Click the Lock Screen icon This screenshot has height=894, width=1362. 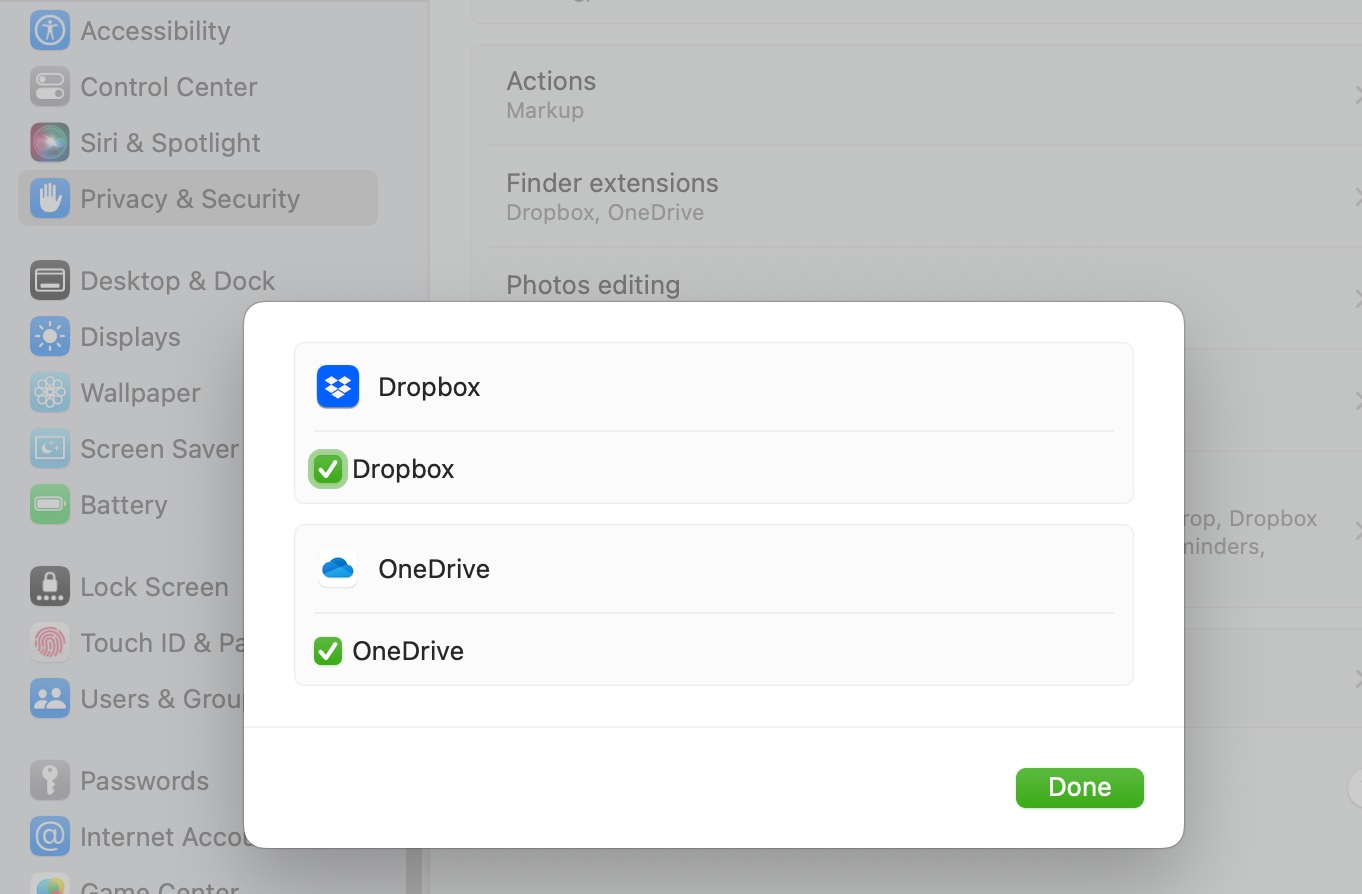50,587
